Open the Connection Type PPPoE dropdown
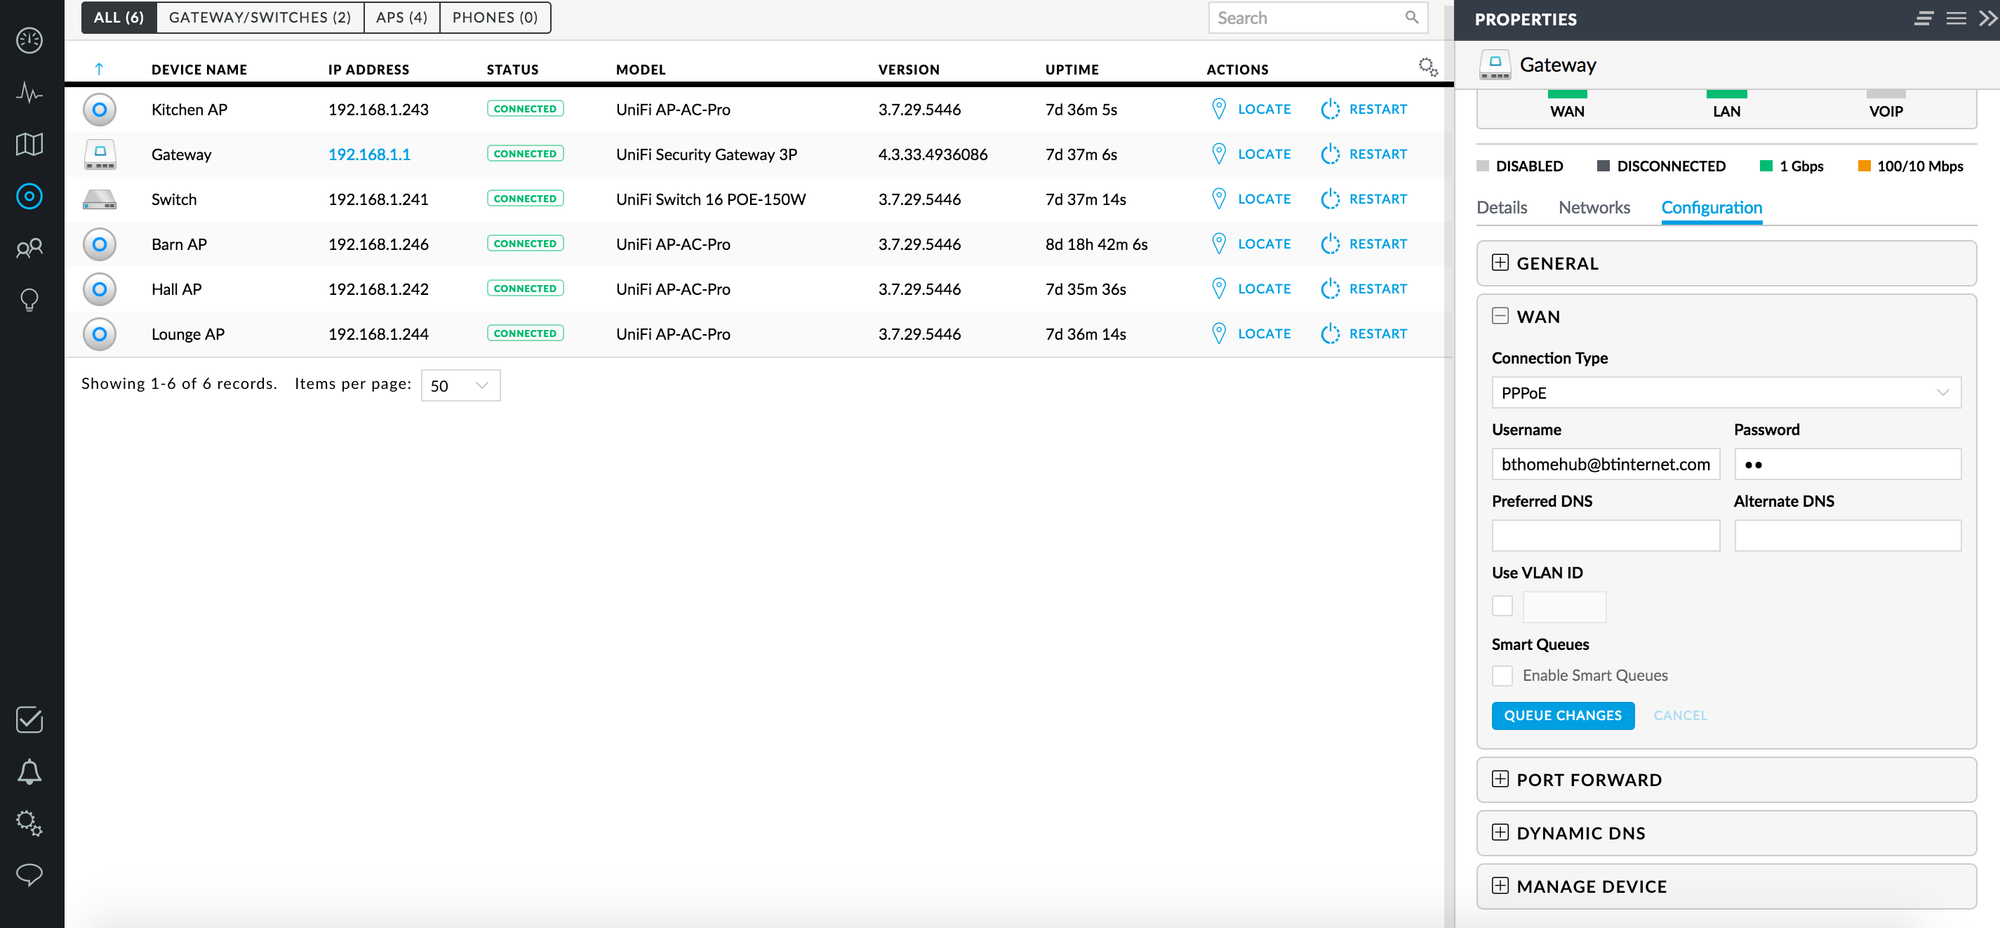 1725,393
